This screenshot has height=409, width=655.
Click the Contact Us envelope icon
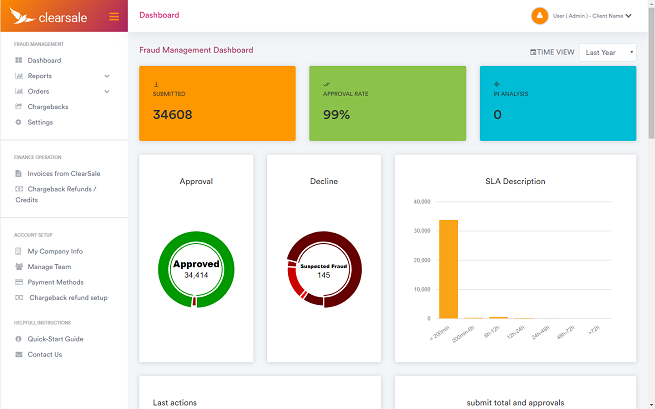point(18,354)
